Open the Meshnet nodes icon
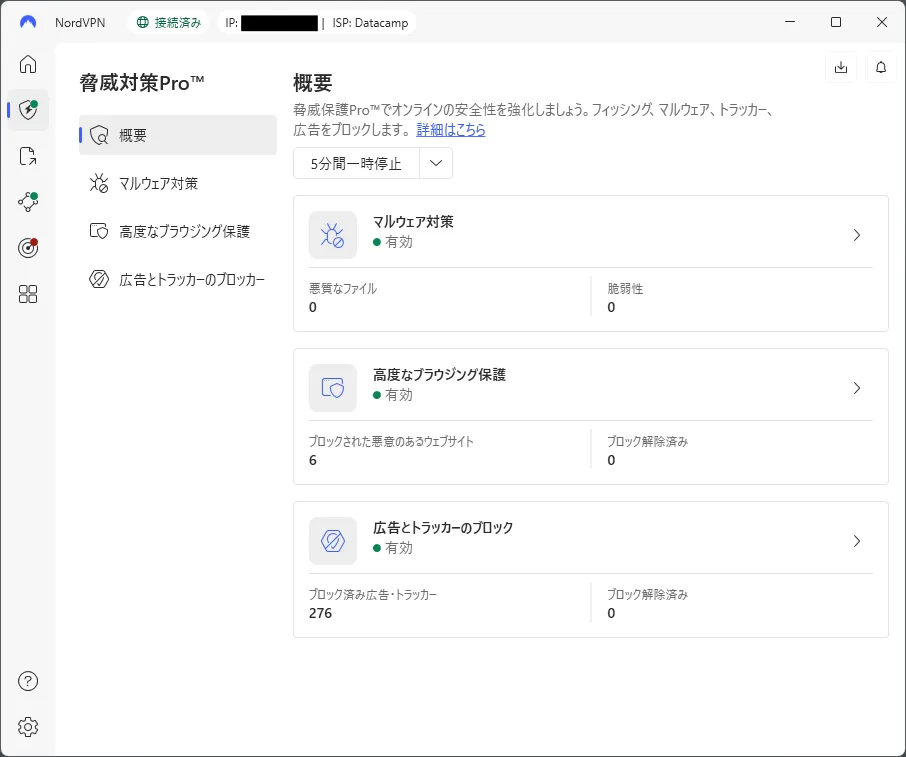This screenshot has width=906, height=757. coord(28,202)
